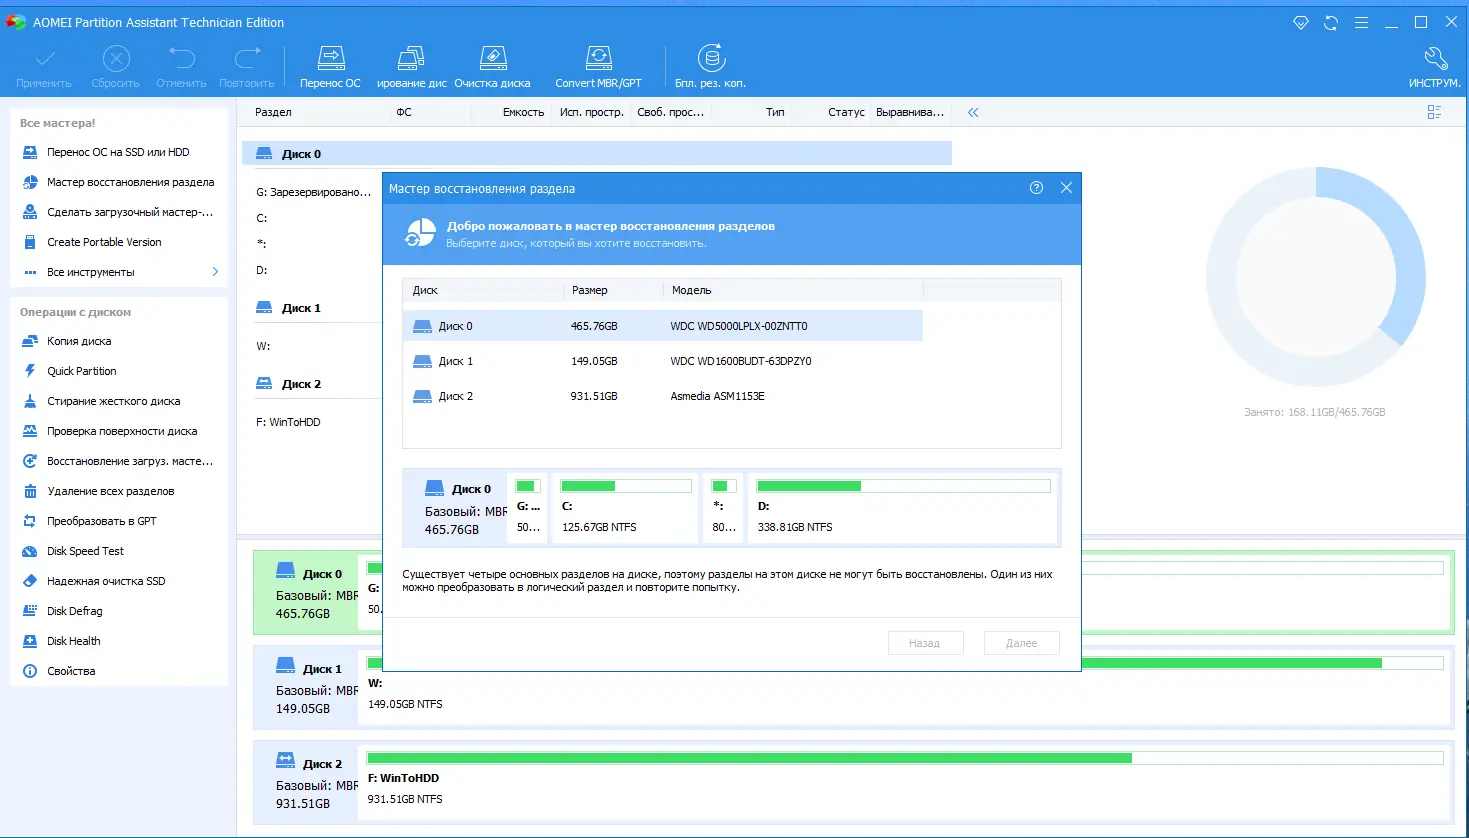Click the Диск 2 usage bar in the disk map
The width and height of the screenshot is (1469, 838).
point(905,758)
